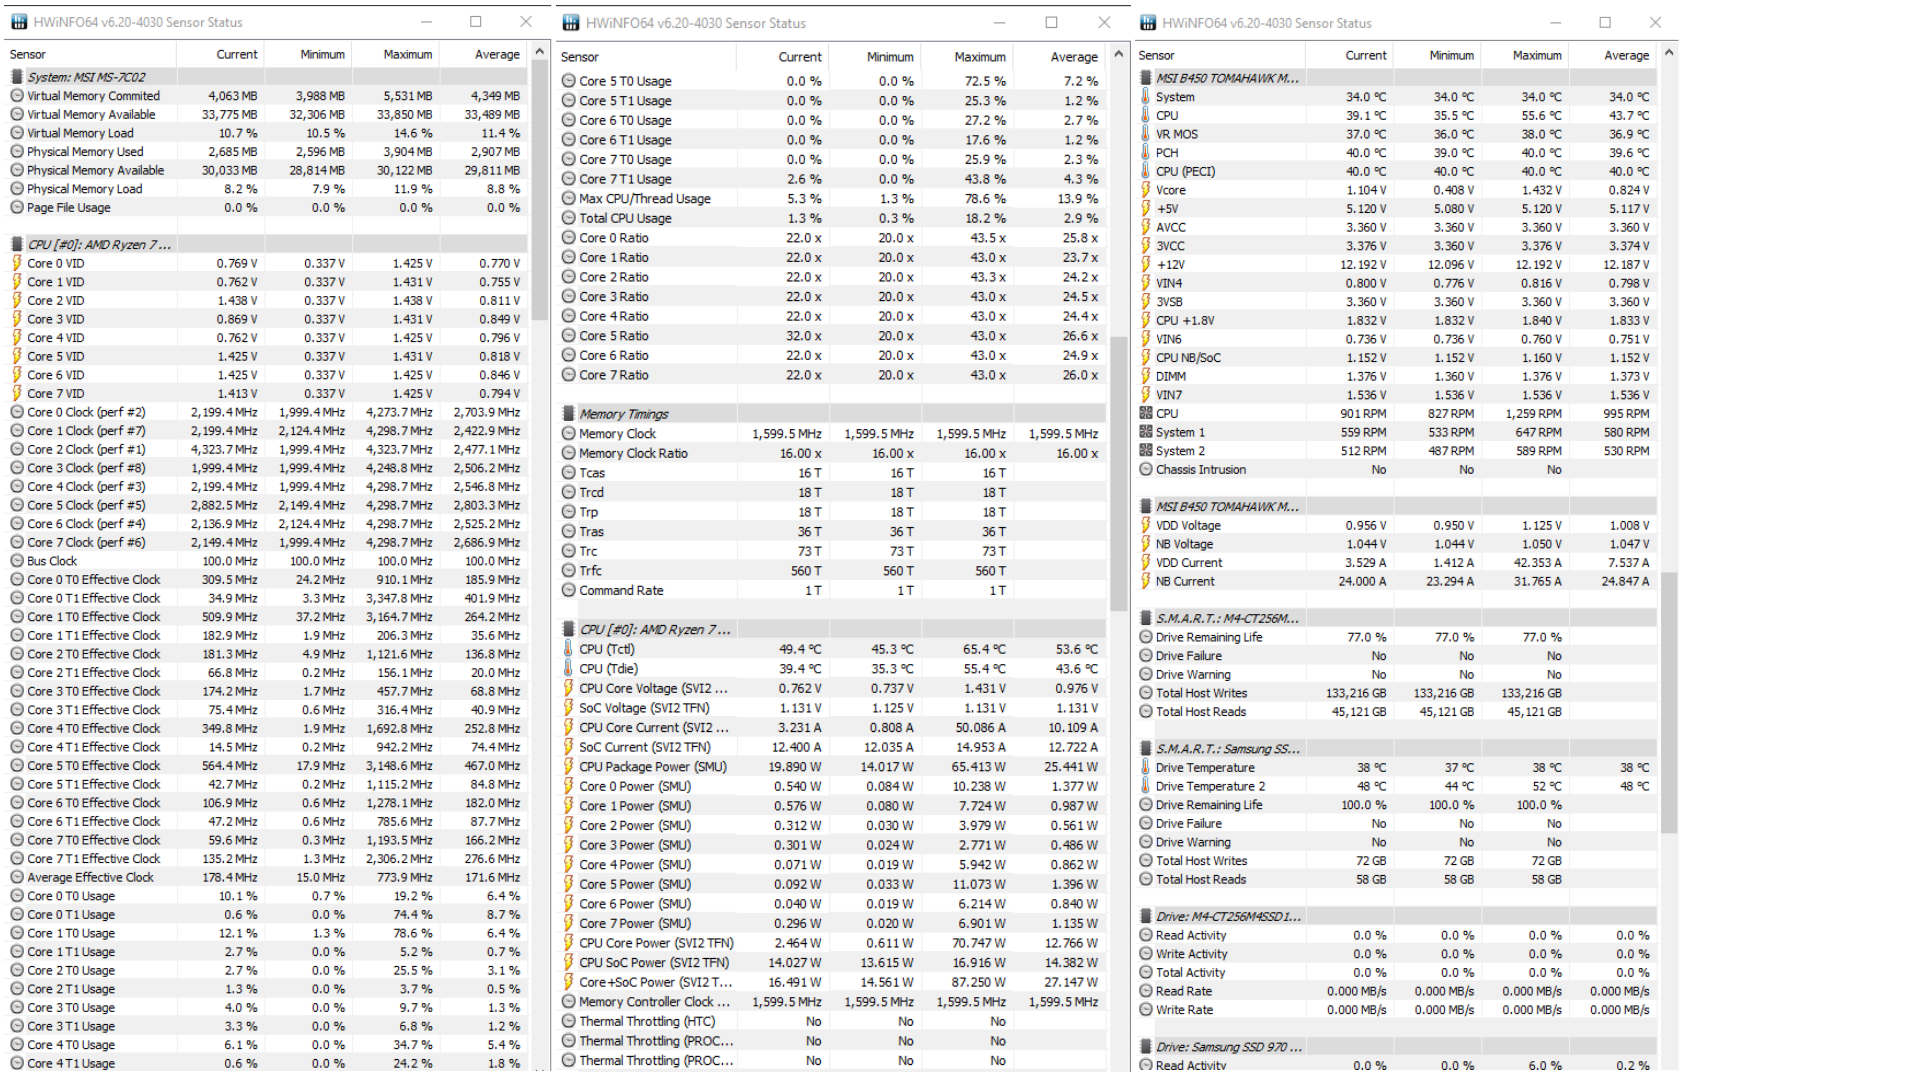This screenshot has width=1920, height=1080.
Task: Click the Average column header in right window
Action: 1626,56
